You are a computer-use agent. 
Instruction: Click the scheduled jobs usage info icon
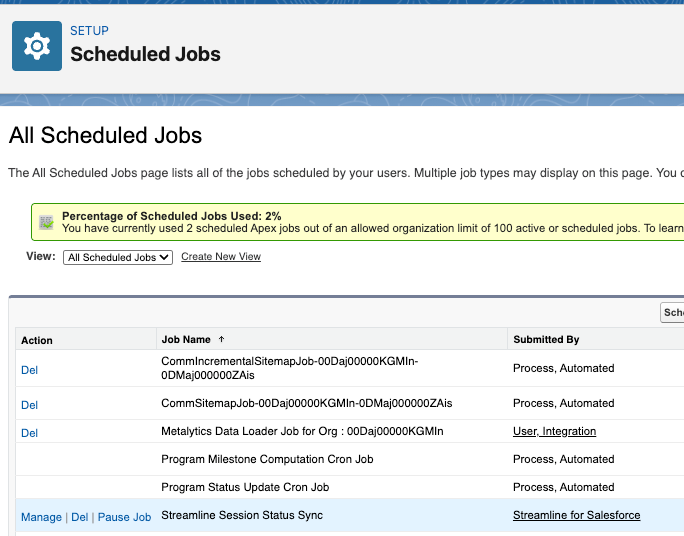pyautogui.click(x=46, y=222)
